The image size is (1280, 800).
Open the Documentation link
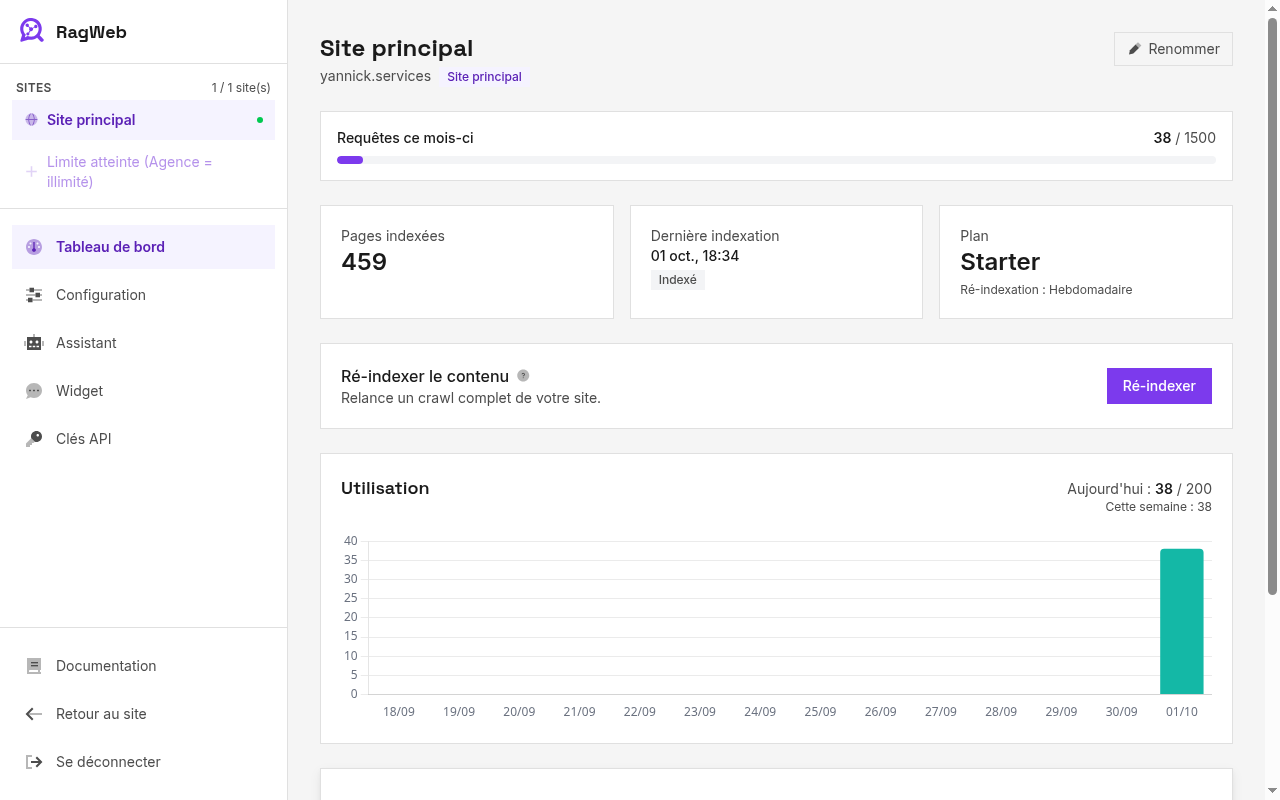pyautogui.click(x=143, y=666)
